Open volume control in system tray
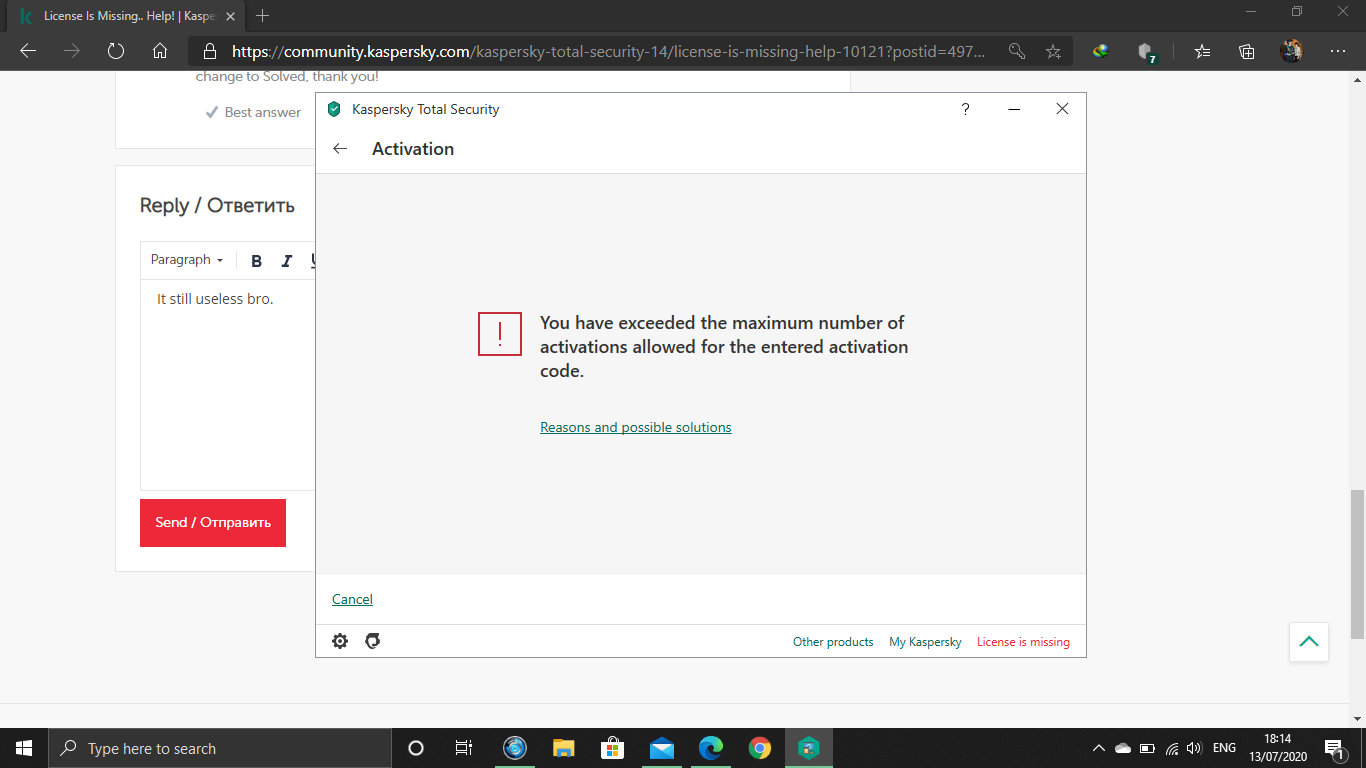Image resolution: width=1366 pixels, height=768 pixels. click(1193, 748)
